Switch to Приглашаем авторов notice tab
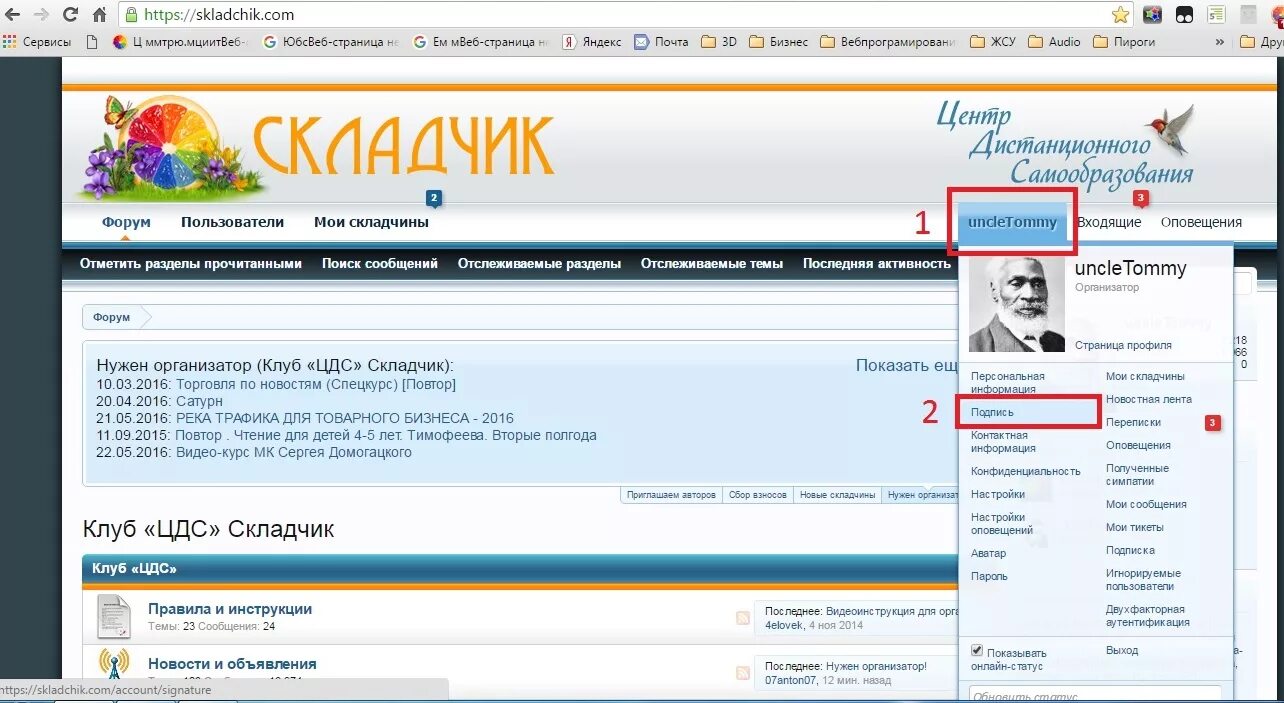The width and height of the screenshot is (1284, 703). pyautogui.click(x=671, y=495)
